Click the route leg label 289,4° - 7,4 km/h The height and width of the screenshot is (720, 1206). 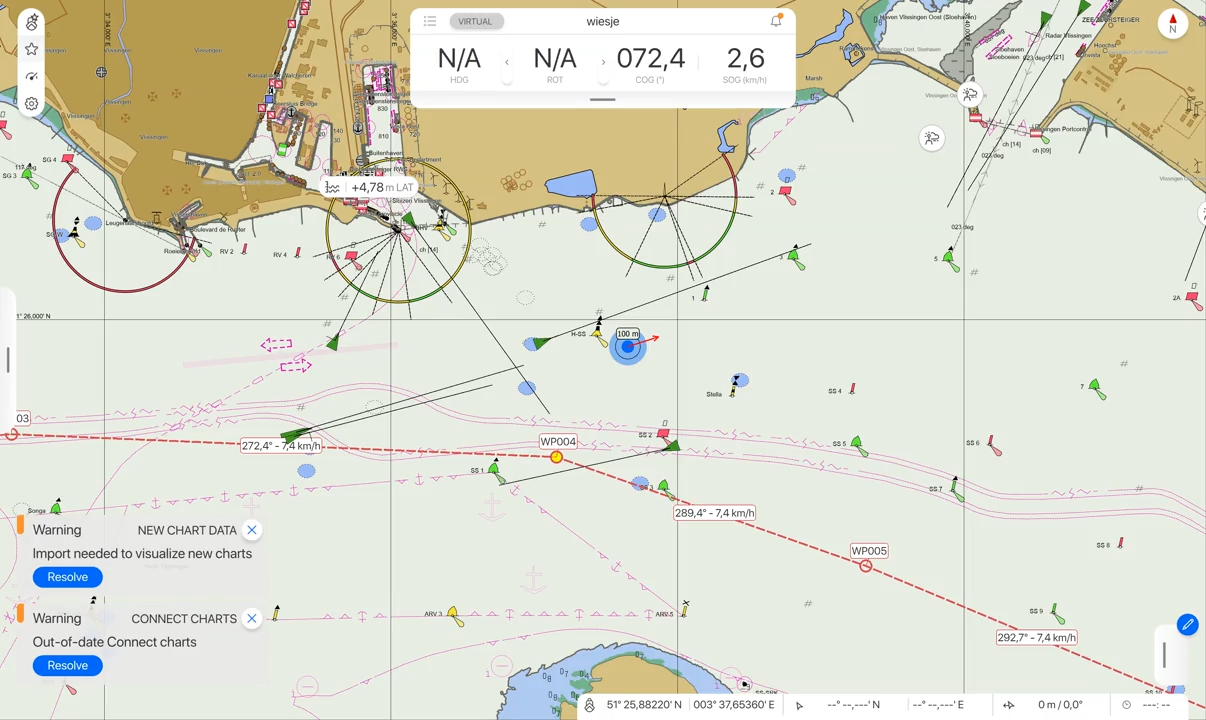[715, 513]
